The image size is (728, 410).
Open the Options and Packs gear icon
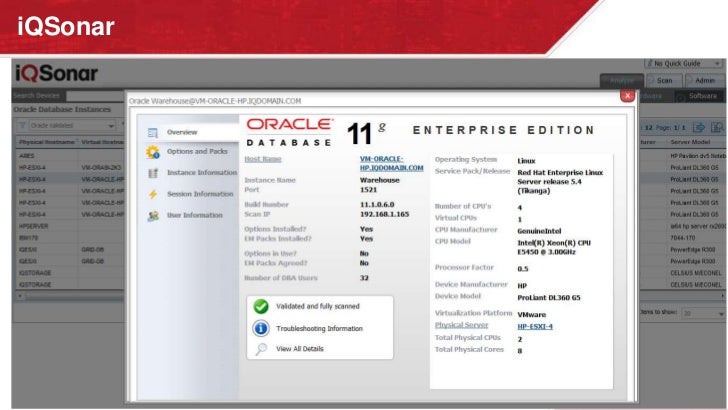(x=153, y=152)
